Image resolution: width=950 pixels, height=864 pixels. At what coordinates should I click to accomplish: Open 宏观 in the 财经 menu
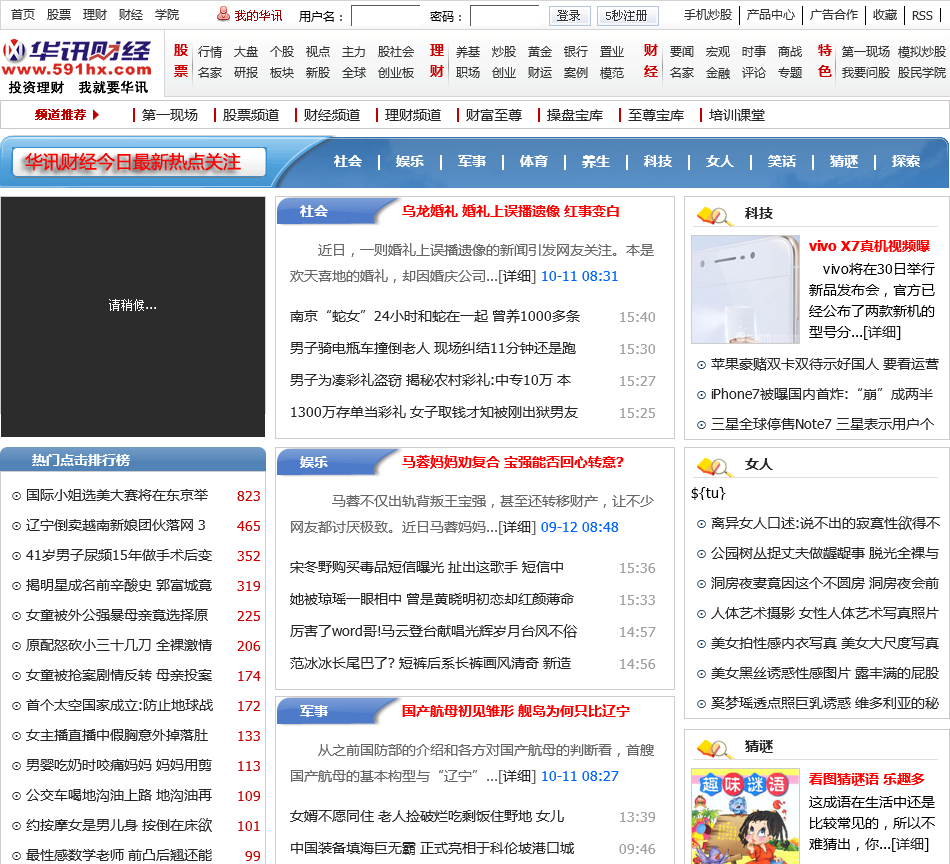718,52
